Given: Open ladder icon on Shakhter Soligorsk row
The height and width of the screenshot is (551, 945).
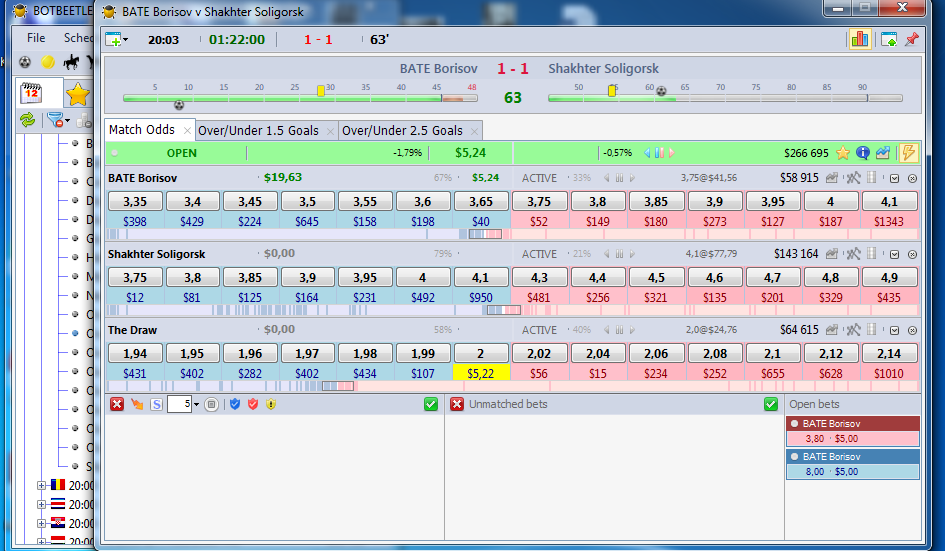Looking at the screenshot, I should [871, 254].
